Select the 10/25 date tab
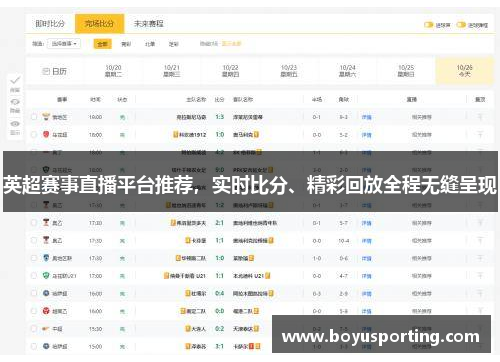Screen dimensions: 500x362 [x=406, y=71]
